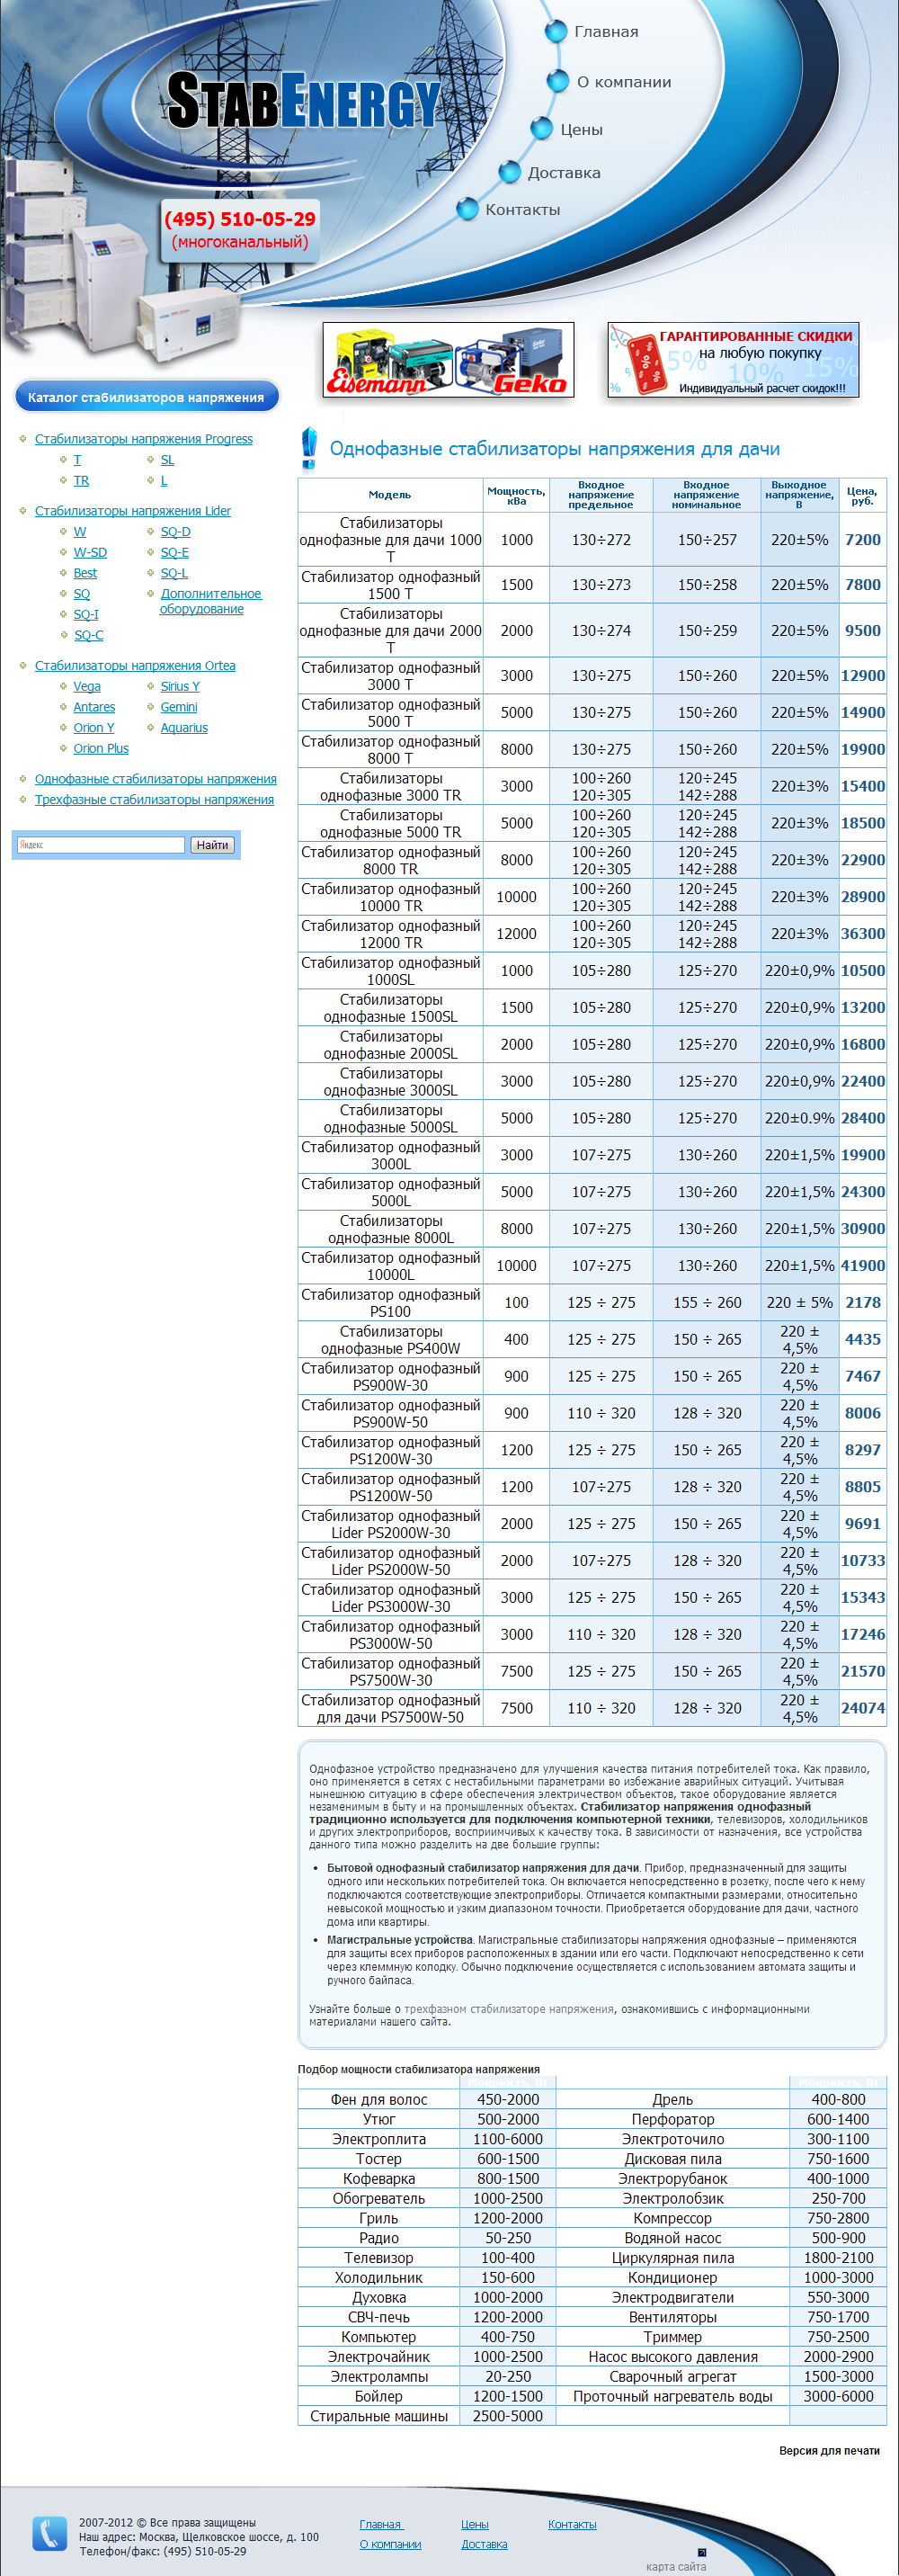Click the StabEnergy logo
The image size is (899, 2576).
click(303, 101)
